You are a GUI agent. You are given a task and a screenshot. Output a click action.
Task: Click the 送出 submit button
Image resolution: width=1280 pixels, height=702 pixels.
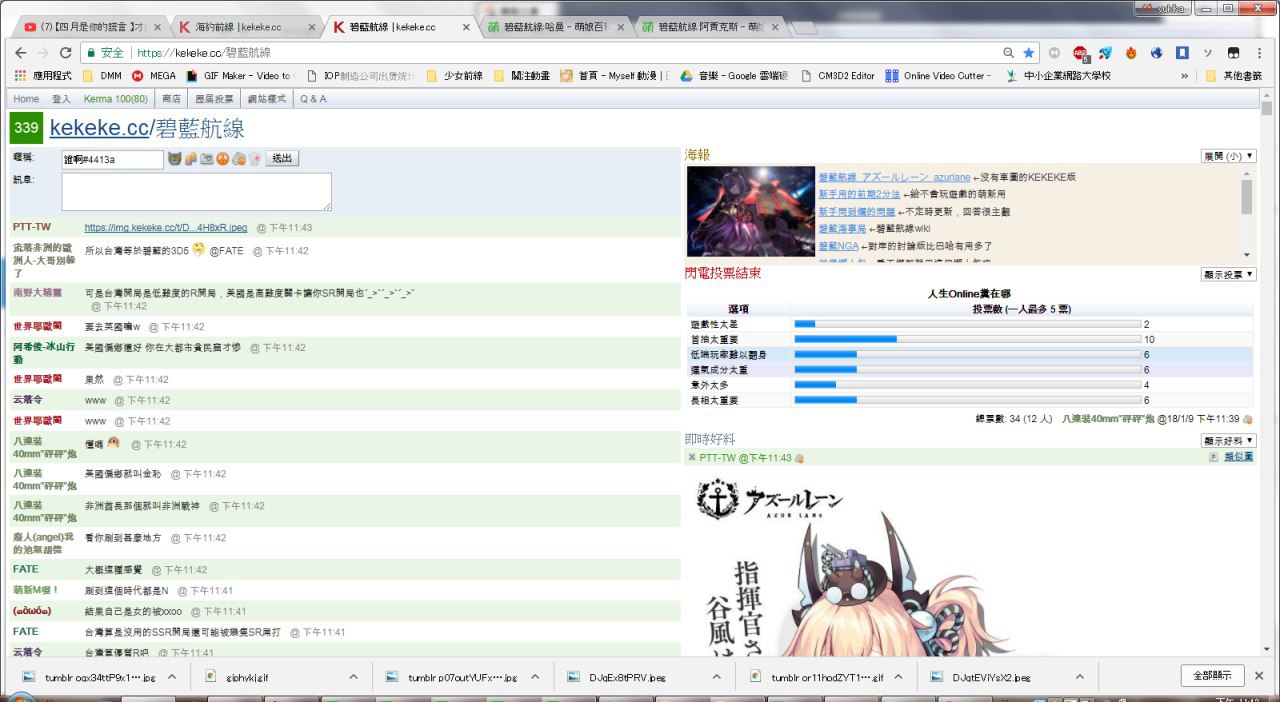tap(284, 159)
